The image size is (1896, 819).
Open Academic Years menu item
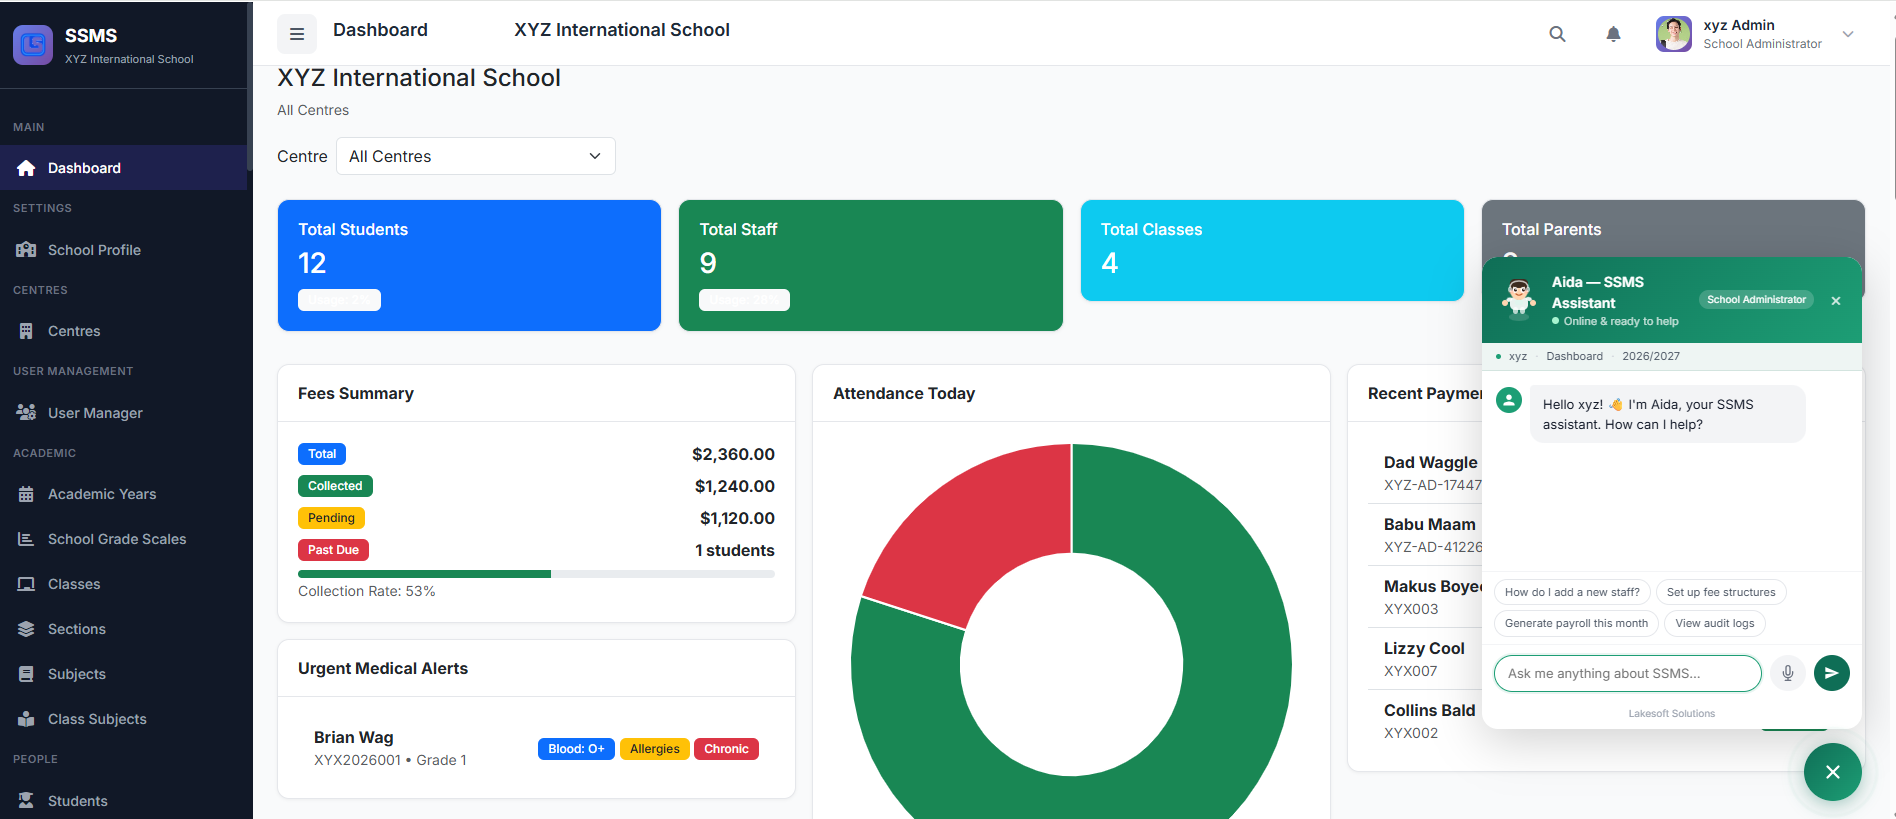click(124, 494)
